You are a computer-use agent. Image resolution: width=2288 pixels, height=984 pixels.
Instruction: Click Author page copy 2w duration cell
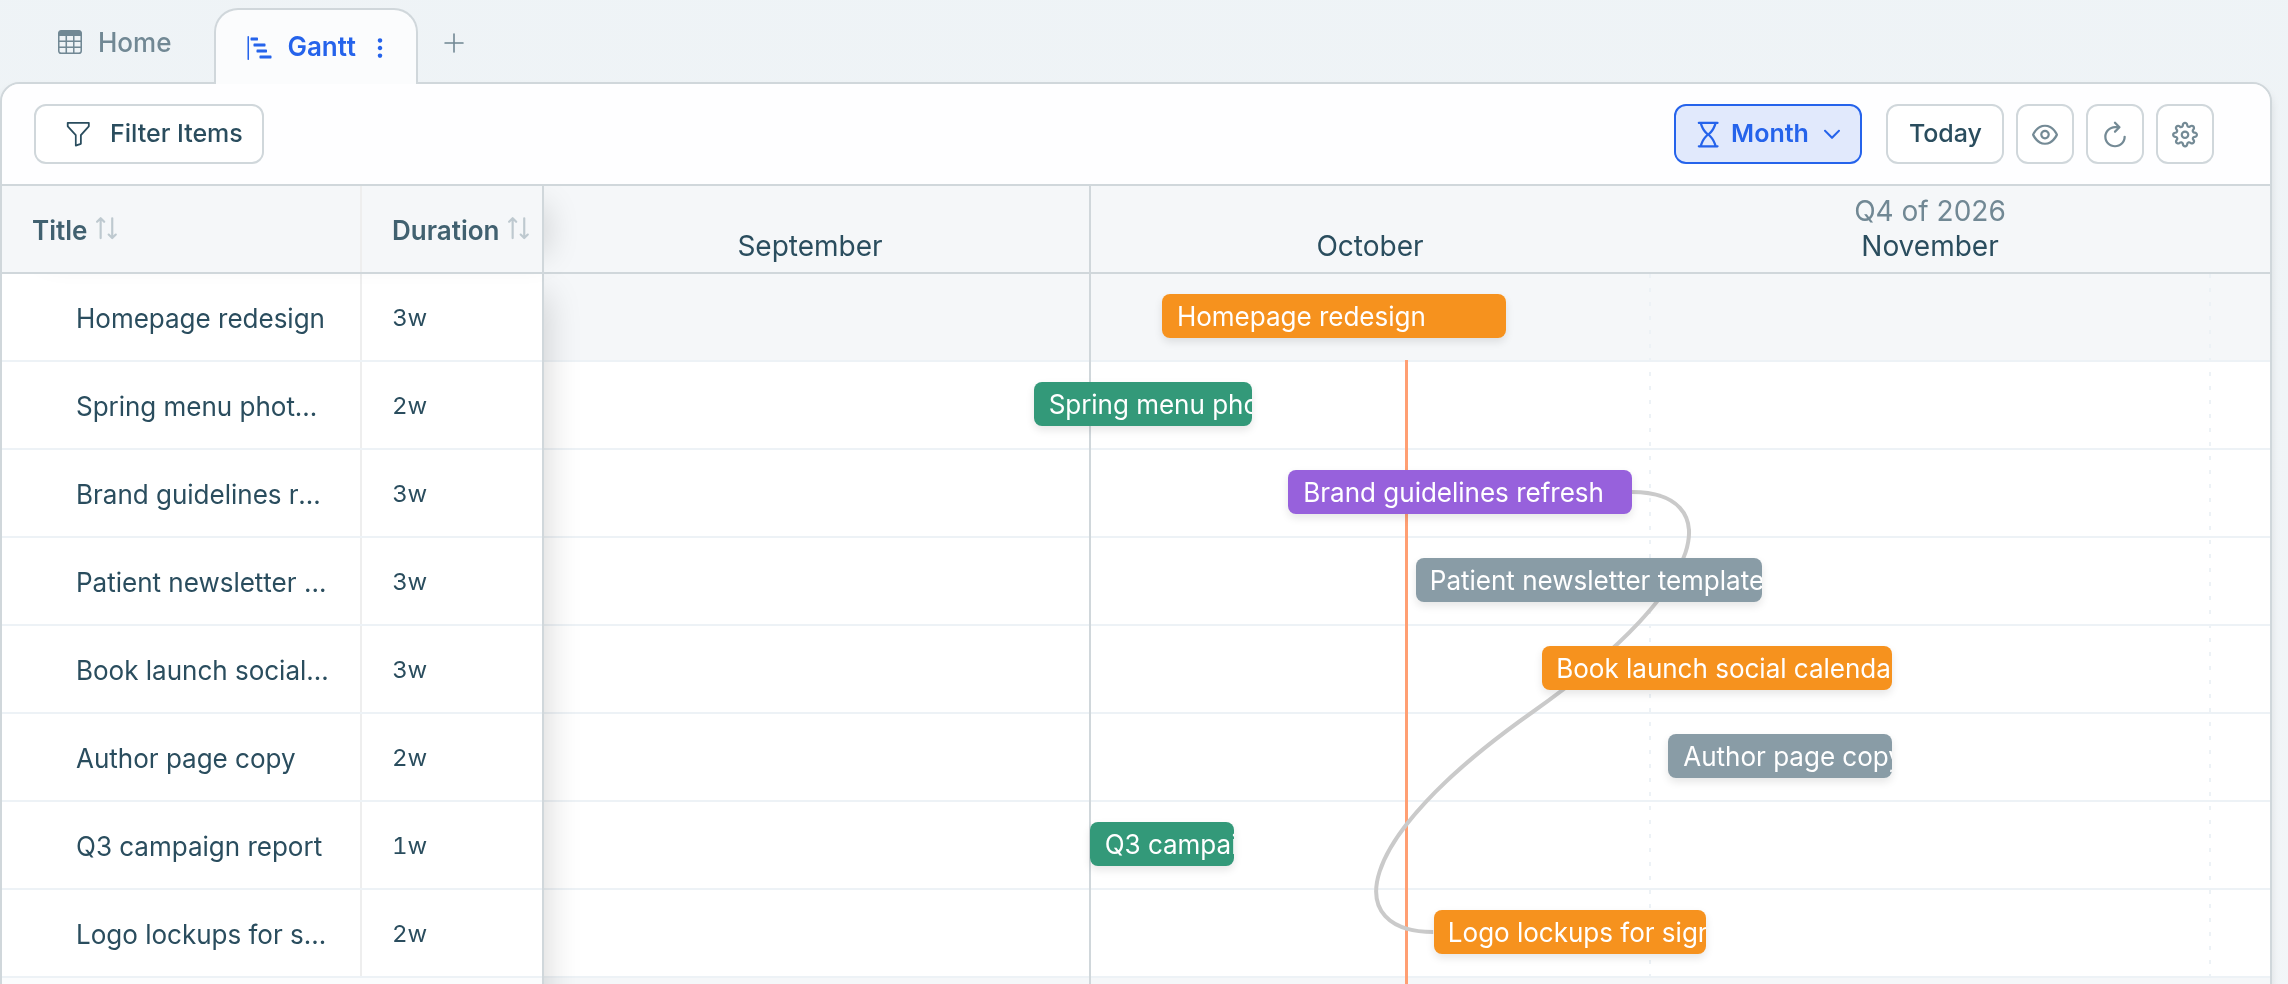point(452,758)
